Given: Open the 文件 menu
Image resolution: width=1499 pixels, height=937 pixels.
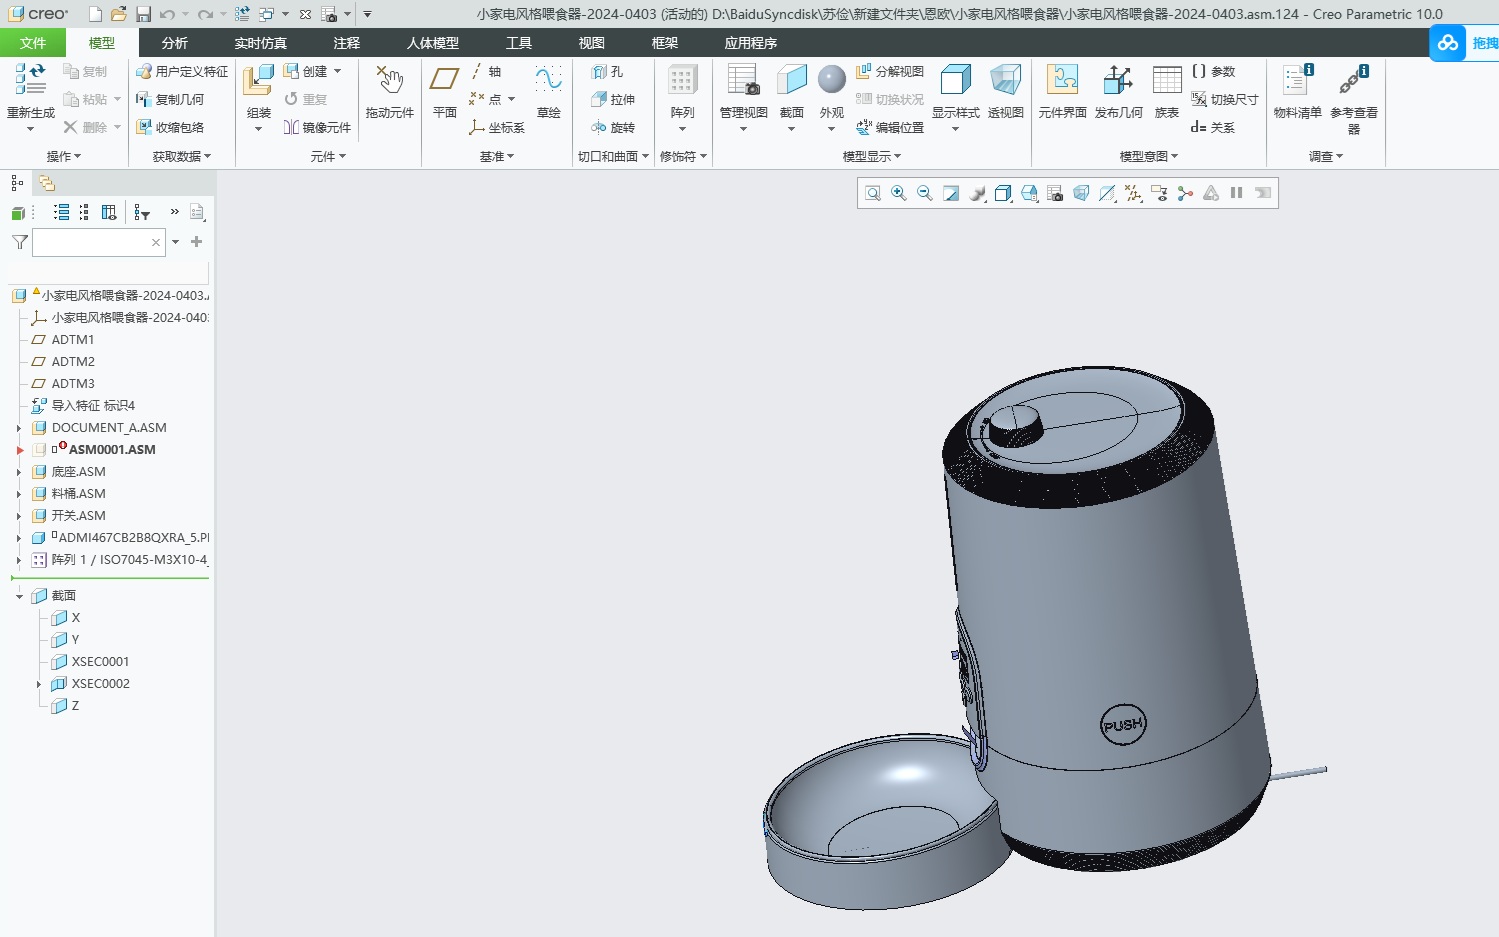Looking at the screenshot, I should (x=33, y=43).
